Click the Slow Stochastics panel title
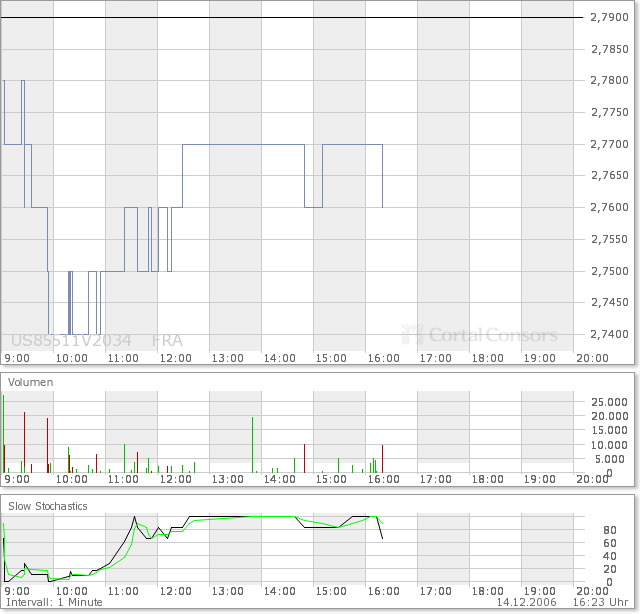The image size is (640, 614). [48, 506]
